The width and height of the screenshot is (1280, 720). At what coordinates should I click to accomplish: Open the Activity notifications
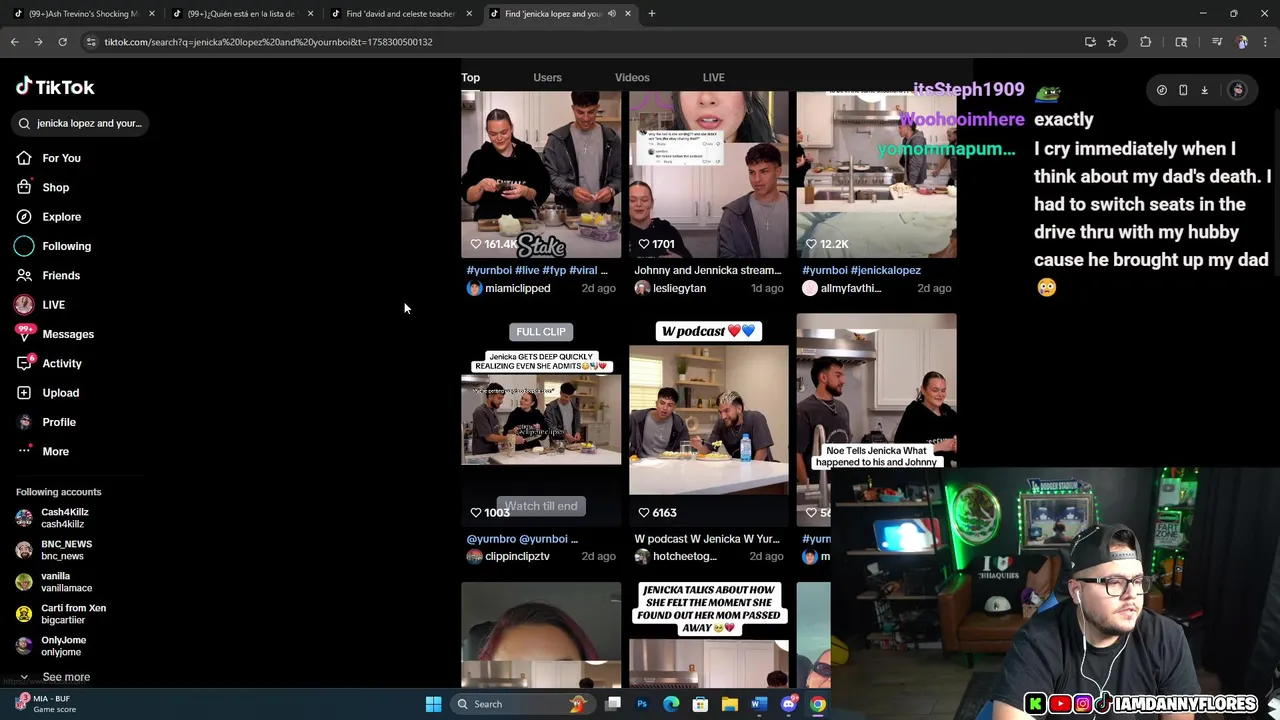[x=48, y=363]
